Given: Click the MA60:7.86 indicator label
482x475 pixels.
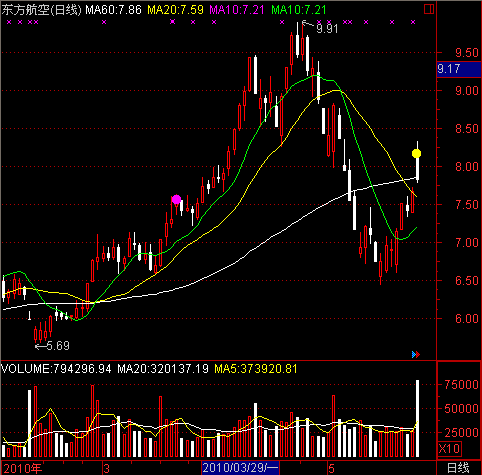Looking at the screenshot, I should 114,10.
